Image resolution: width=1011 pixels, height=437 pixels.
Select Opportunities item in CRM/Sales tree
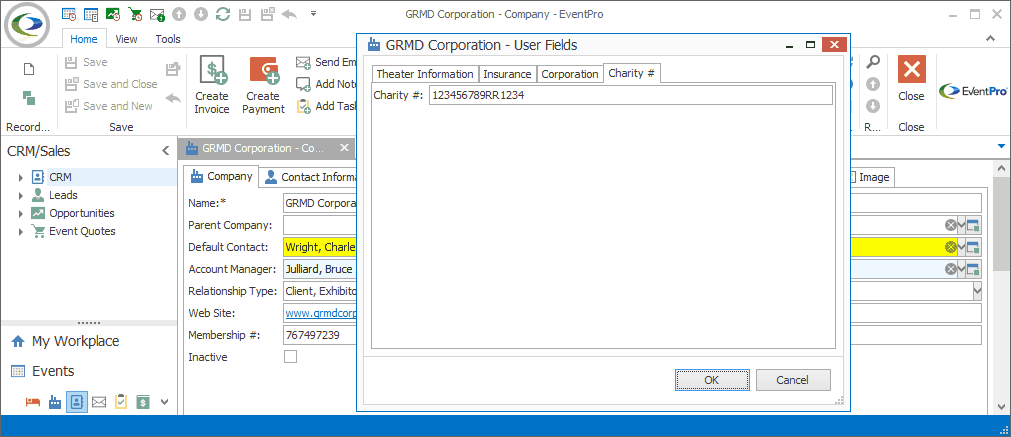(81, 213)
